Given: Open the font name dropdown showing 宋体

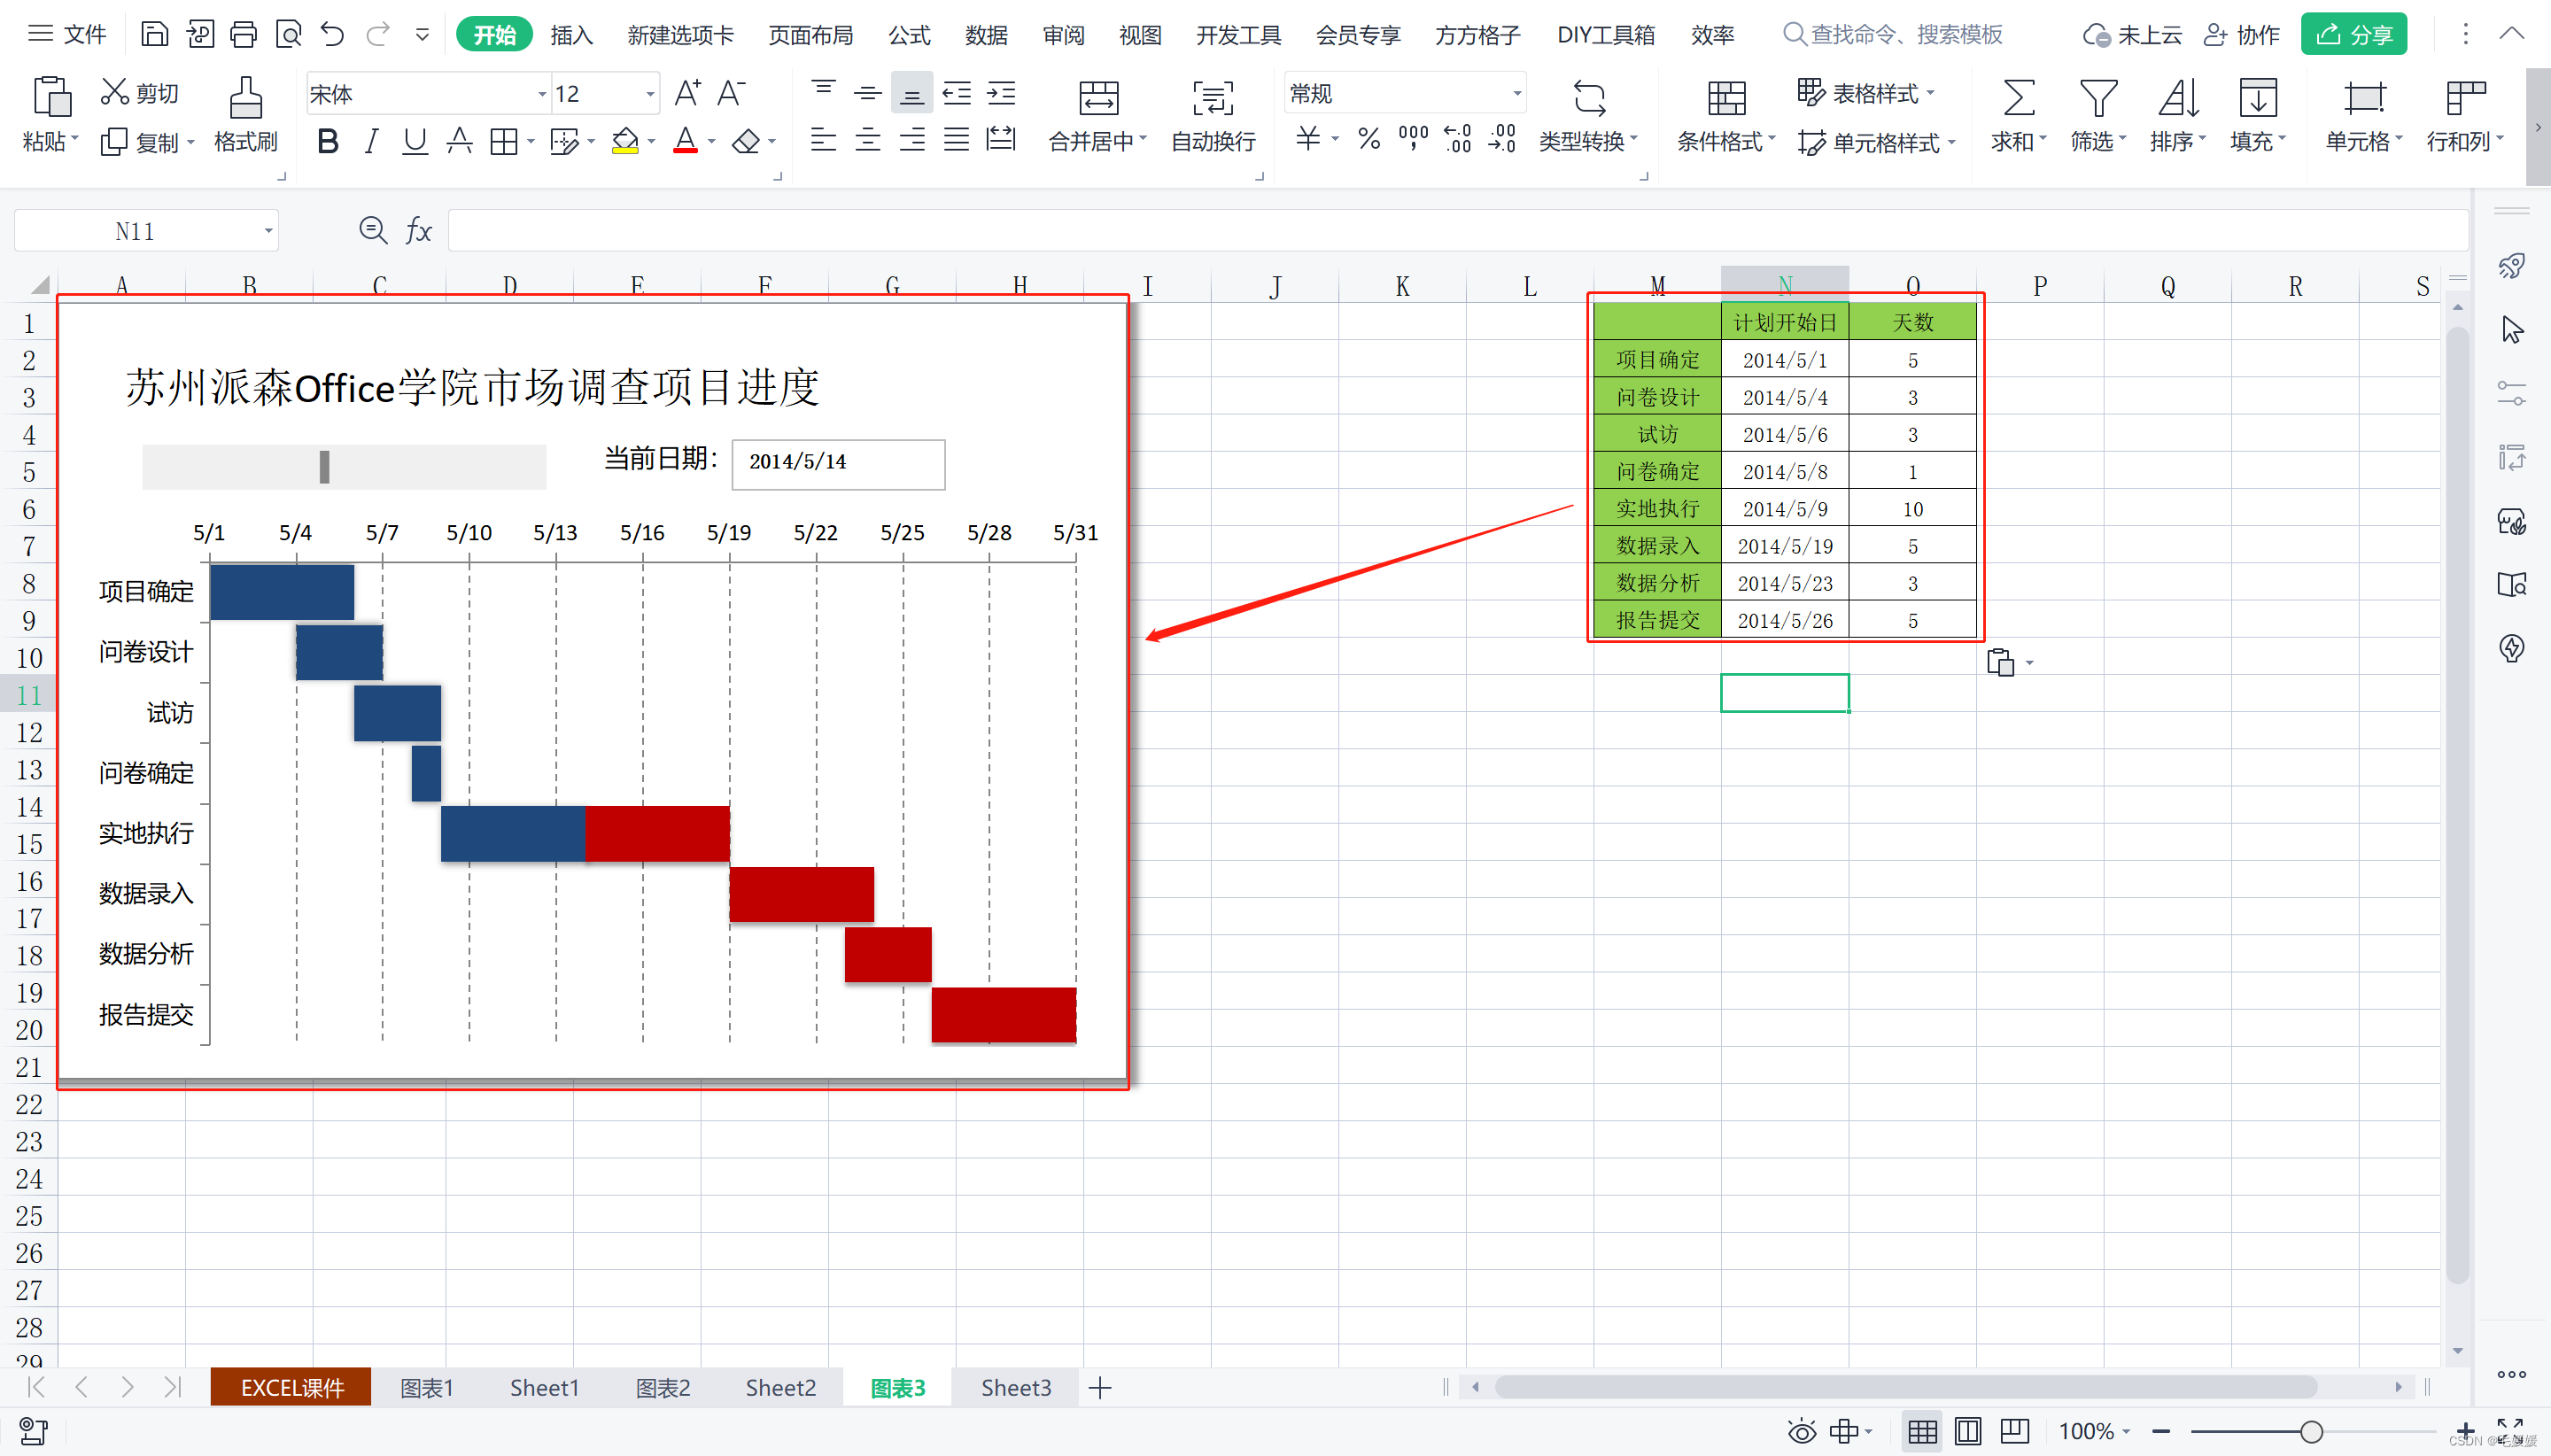Looking at the screenshot, I should (x=541, y=94).
